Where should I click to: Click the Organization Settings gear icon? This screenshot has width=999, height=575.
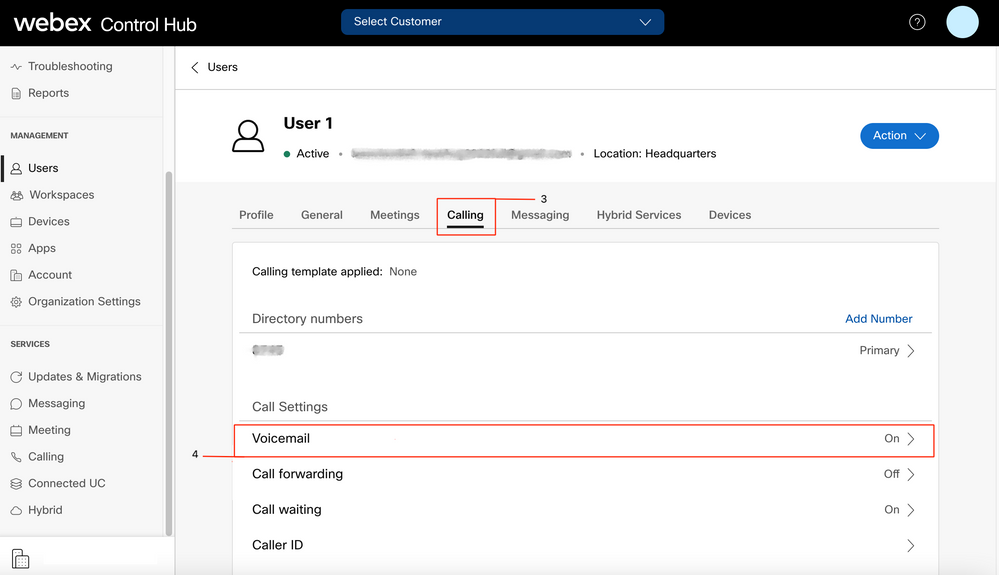coord(16,302)
